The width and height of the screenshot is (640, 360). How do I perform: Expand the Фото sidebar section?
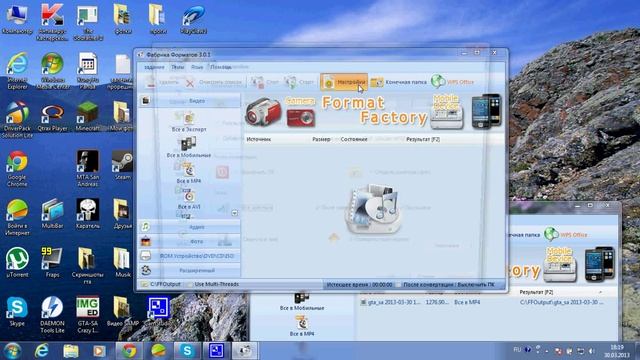pyautogui.click(x=189, y=242)
